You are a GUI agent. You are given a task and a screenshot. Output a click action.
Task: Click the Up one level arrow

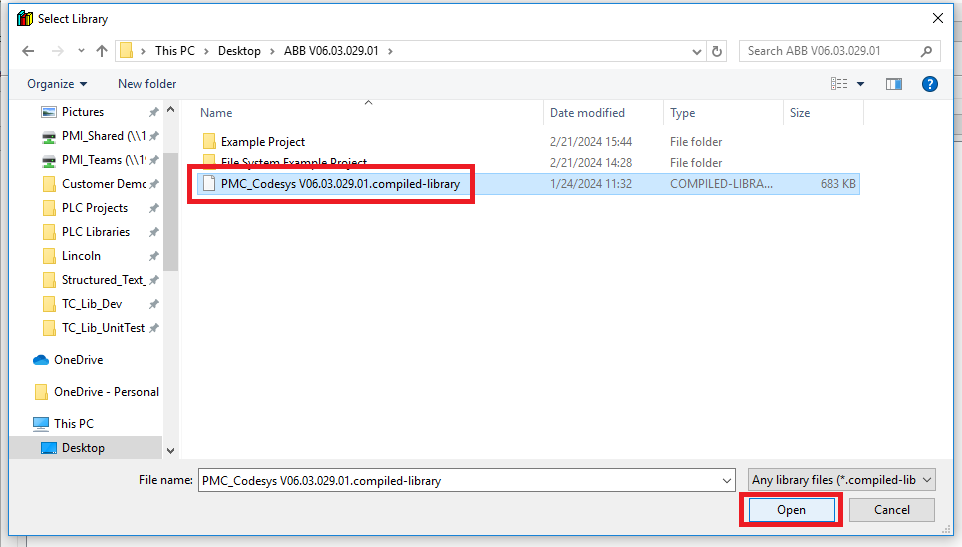[101, 51]
